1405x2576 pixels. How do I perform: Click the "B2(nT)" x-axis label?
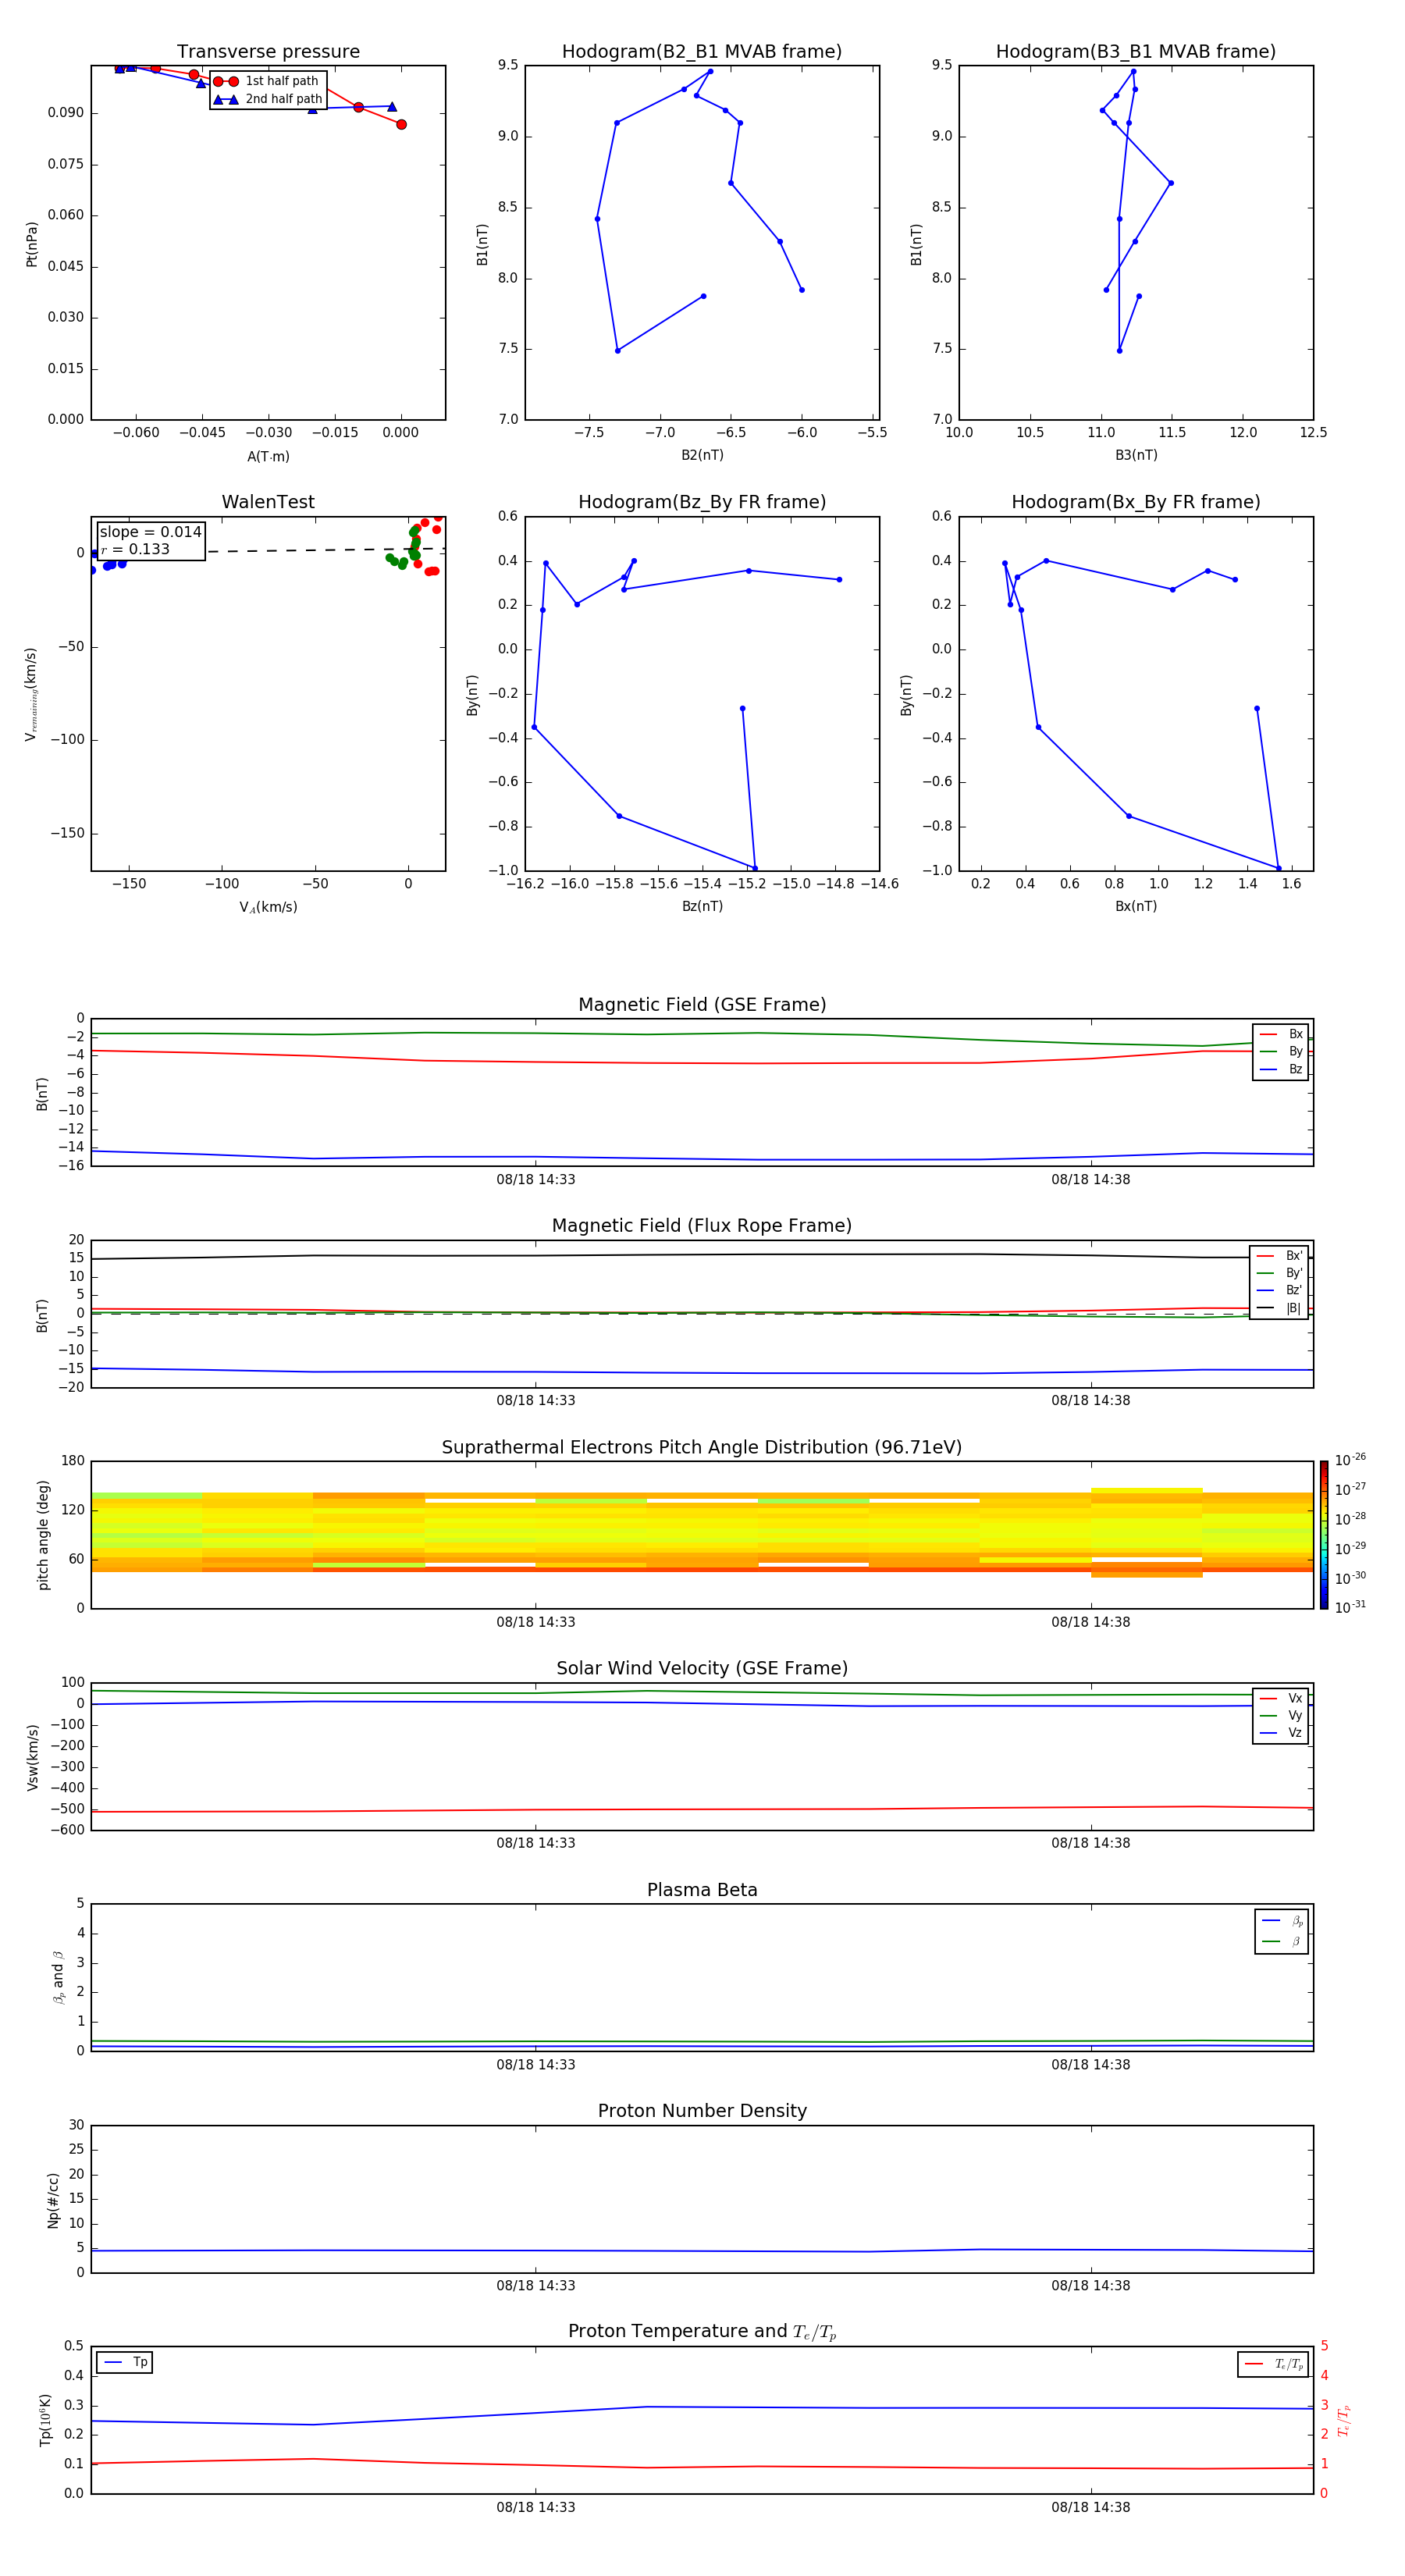702,455
